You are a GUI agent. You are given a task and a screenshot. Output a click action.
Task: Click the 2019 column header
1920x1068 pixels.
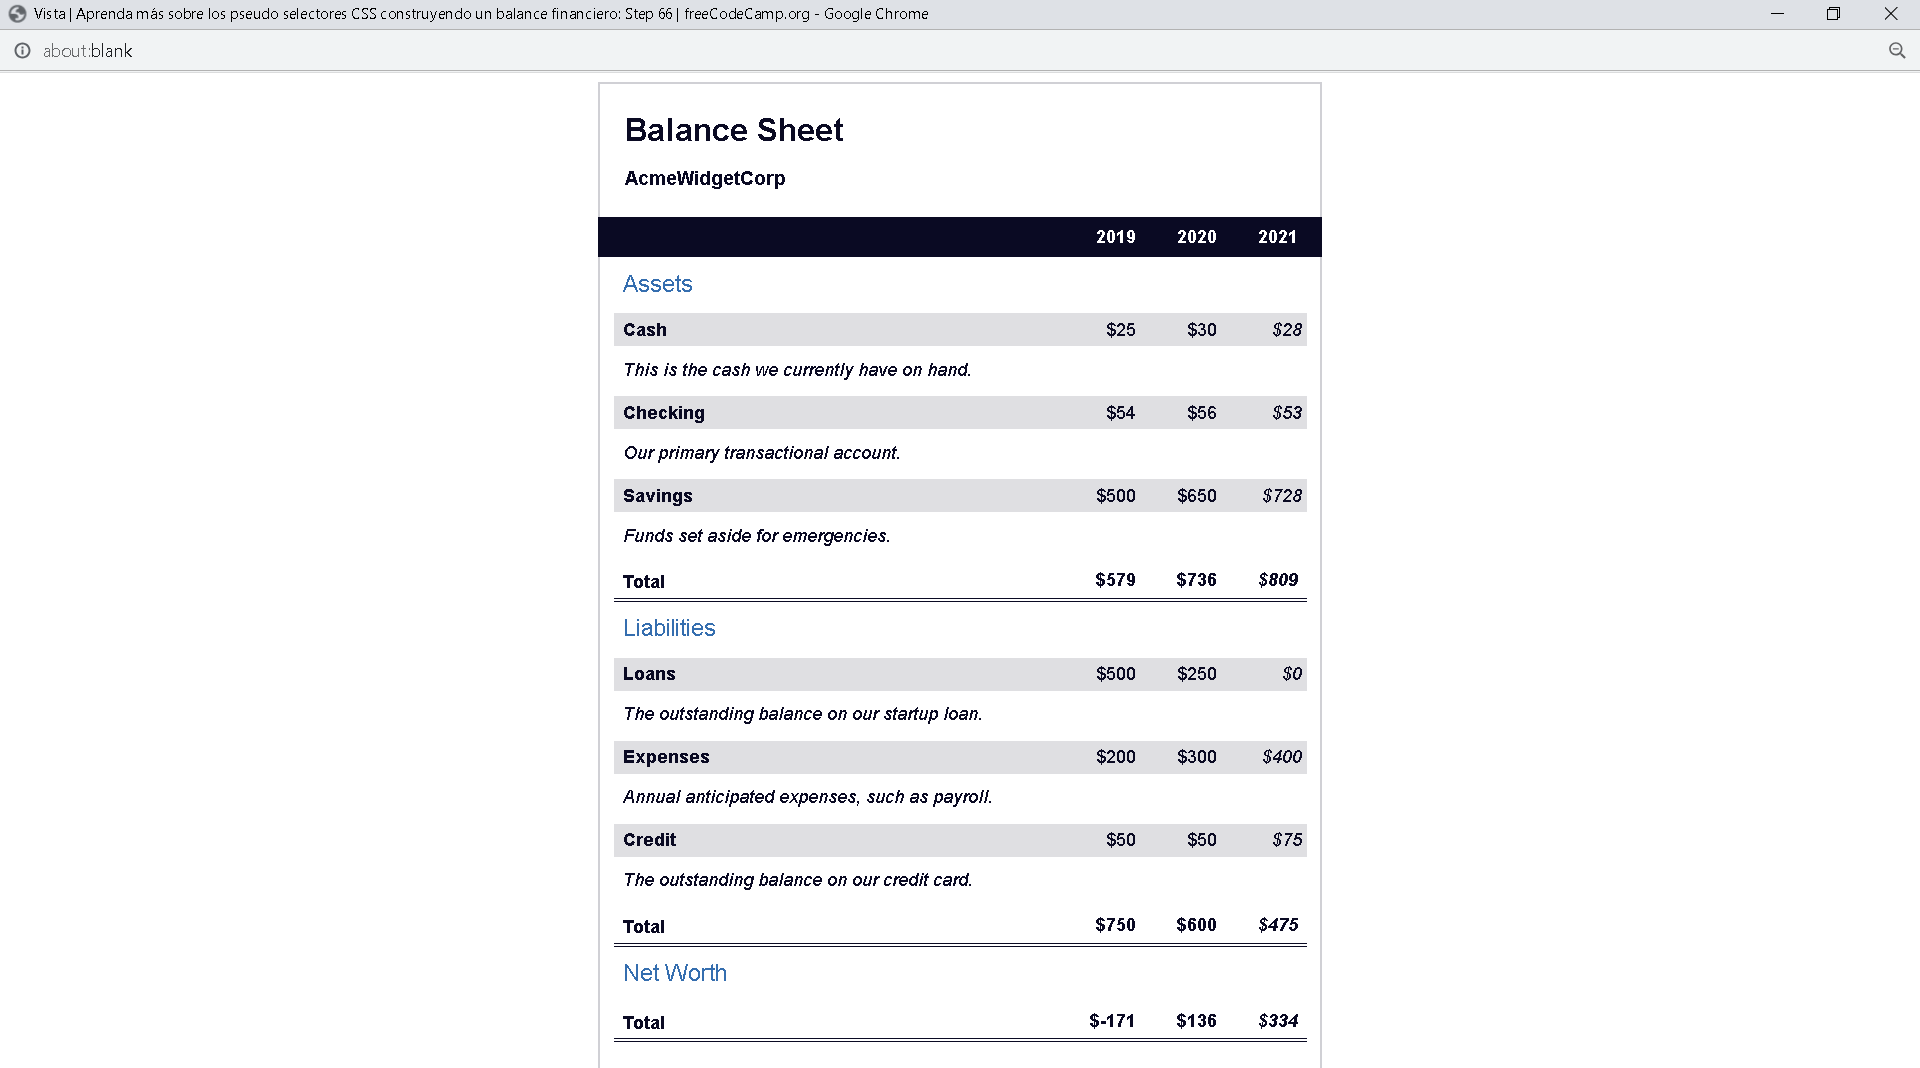pyautogui.click(x=1115, y=237)
